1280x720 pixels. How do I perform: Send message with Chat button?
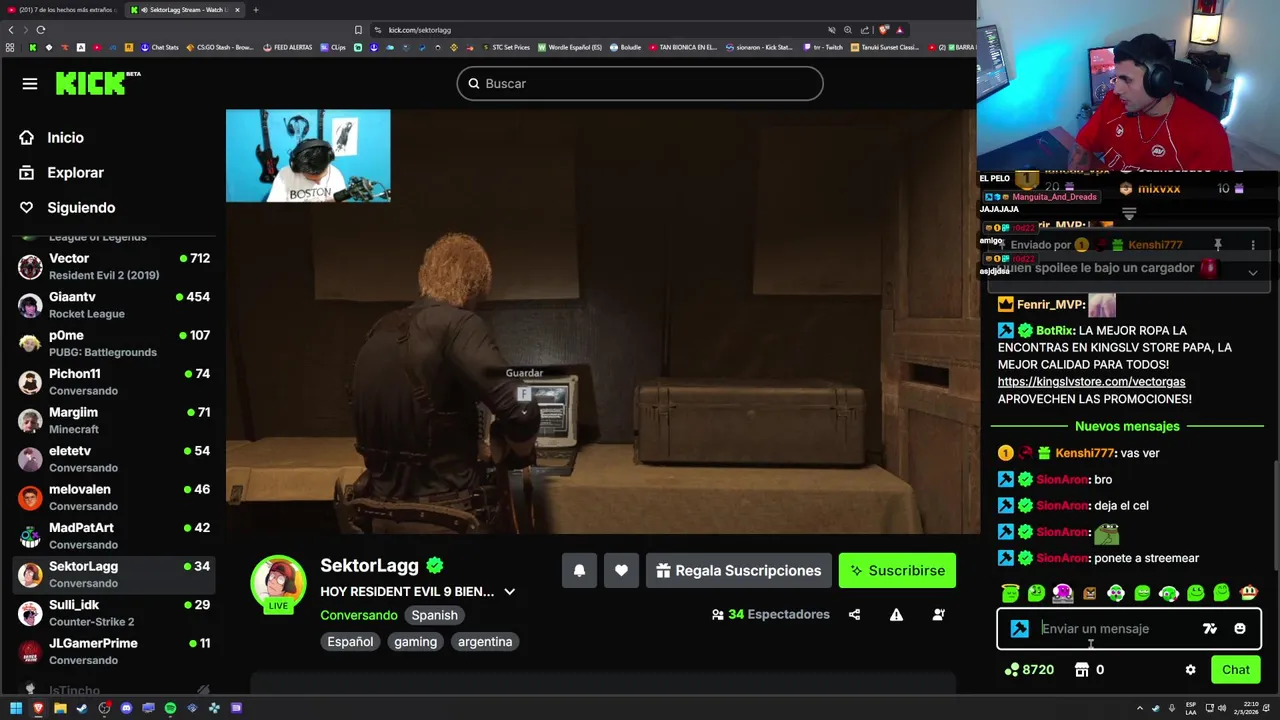[1235, 670]
